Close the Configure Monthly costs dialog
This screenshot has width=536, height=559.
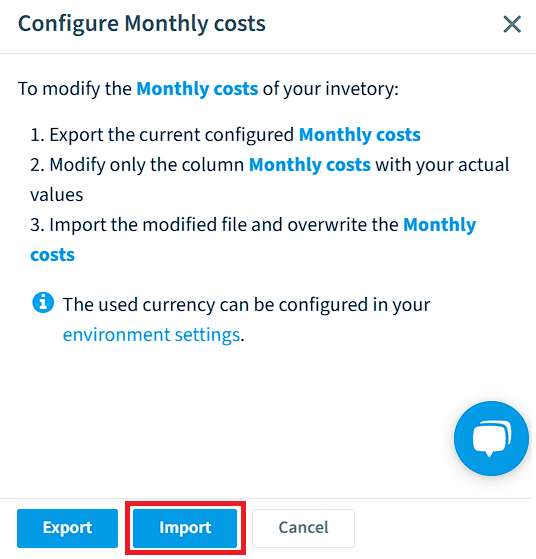512,24
